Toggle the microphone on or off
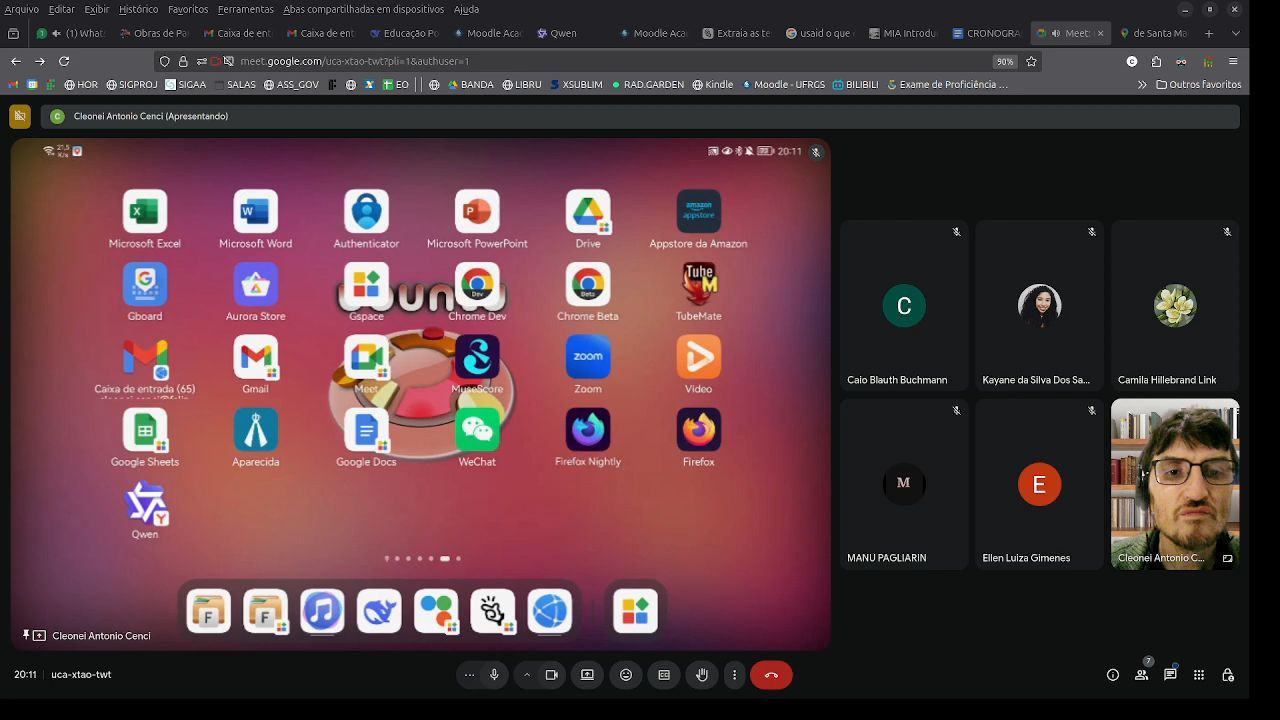1280x720 pixels. point(494,675)
